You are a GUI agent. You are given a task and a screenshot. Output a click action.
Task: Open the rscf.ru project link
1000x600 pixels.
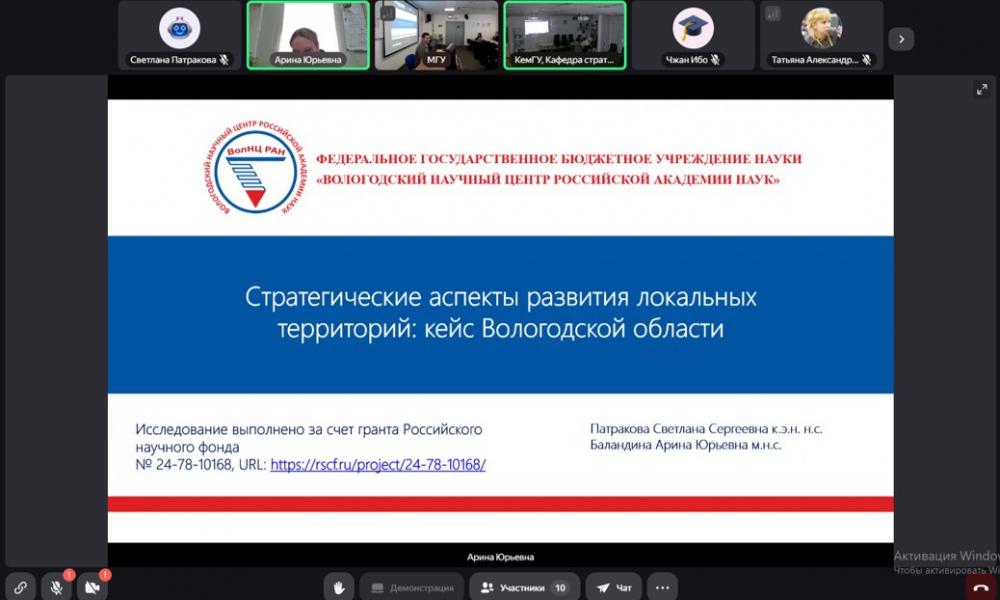378,465
